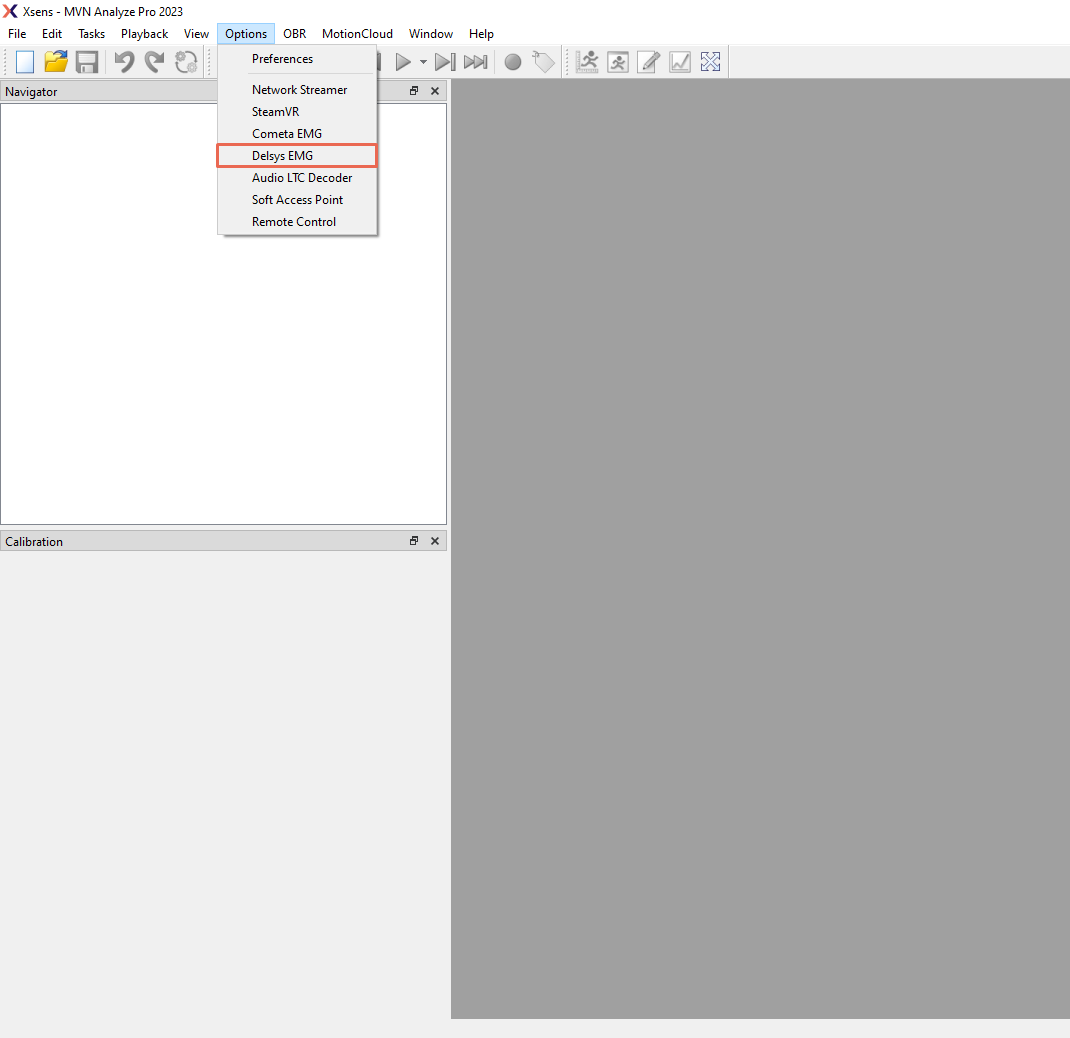This screenshot has height=1038, width=1070.
Task: Open the Edit menu
Action: (52, 33)
